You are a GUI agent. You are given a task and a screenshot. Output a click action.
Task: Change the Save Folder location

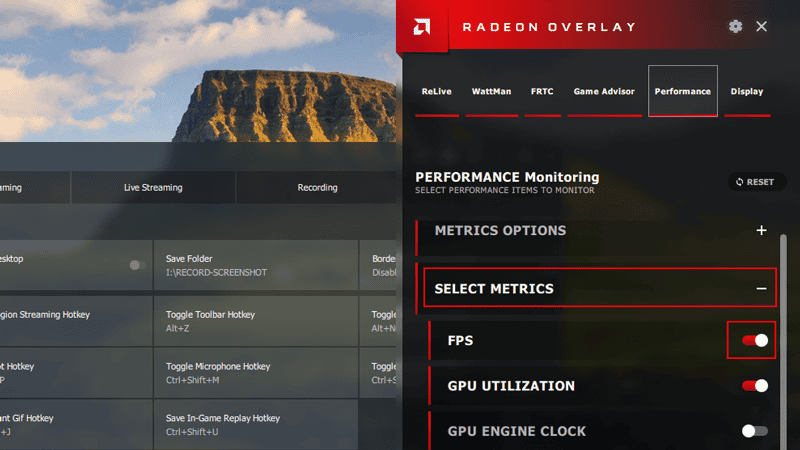click(255, 265)
